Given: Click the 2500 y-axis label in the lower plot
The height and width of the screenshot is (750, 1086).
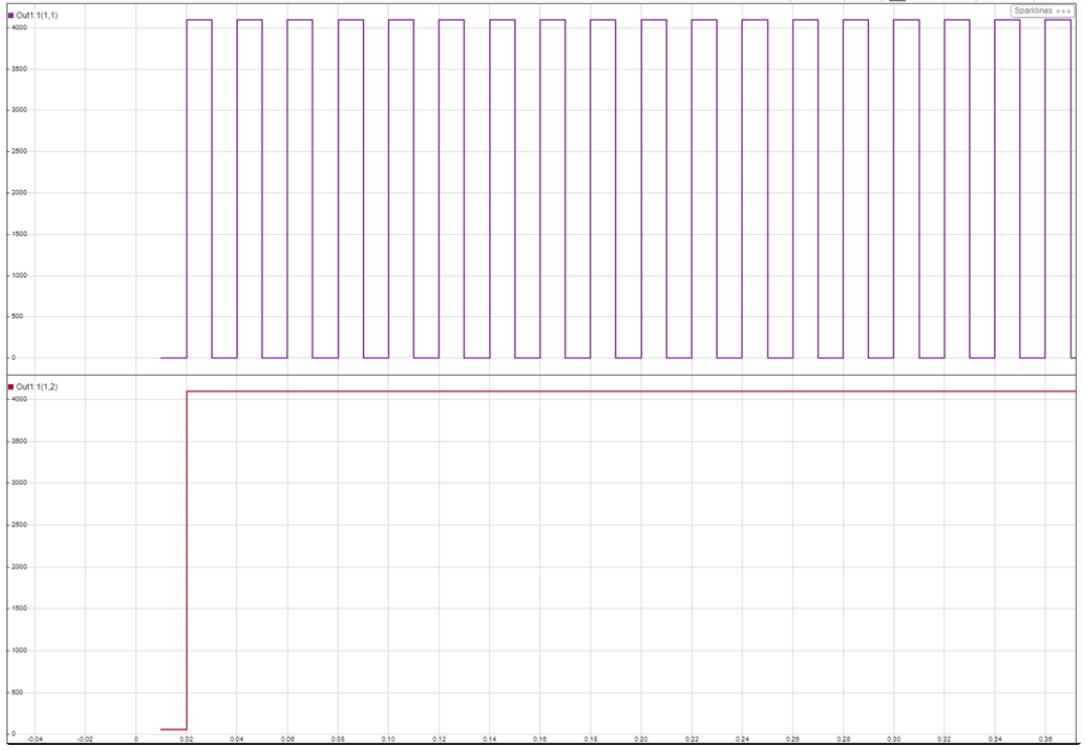Looking at the screenshot, I should [x=18, y=524].
